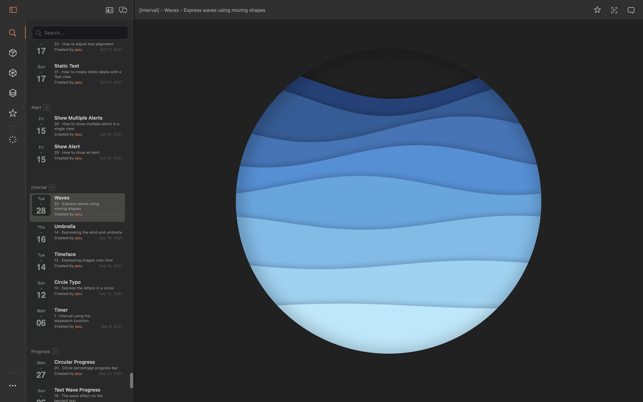Open favorites star in left sidebar
Screen dimensions: 643x402
(x=13, y=113)
